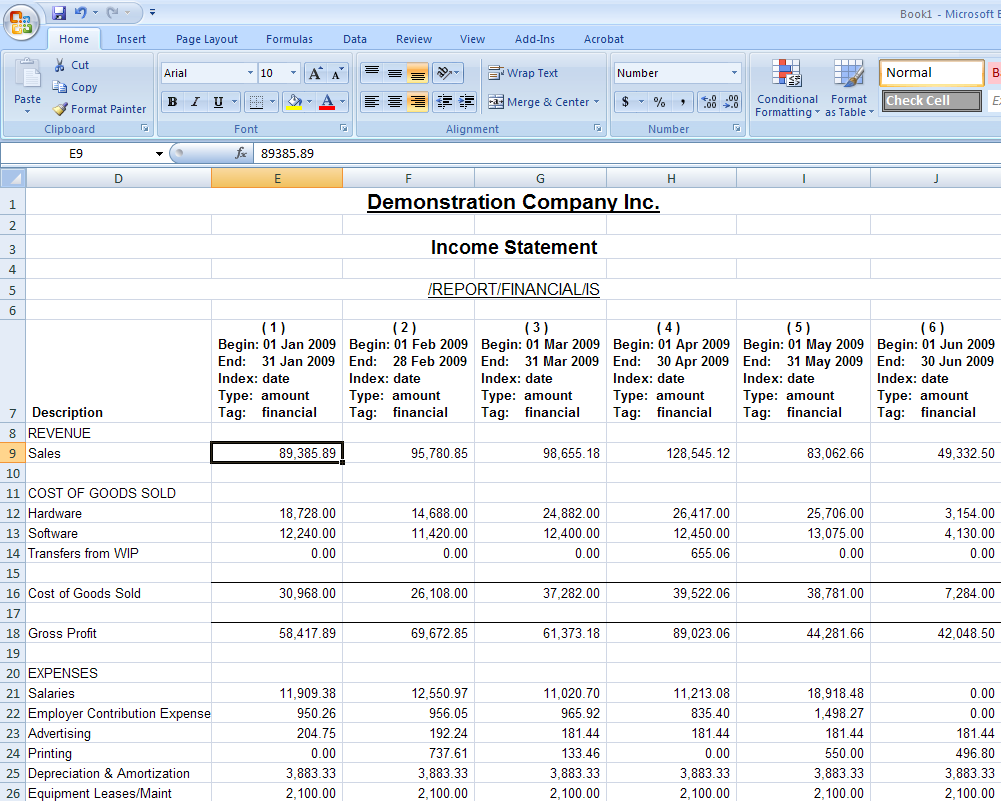Click the Increase Decimal icon
The width and height of the screenshot is (1001, 801).
[x=708, y=102]
